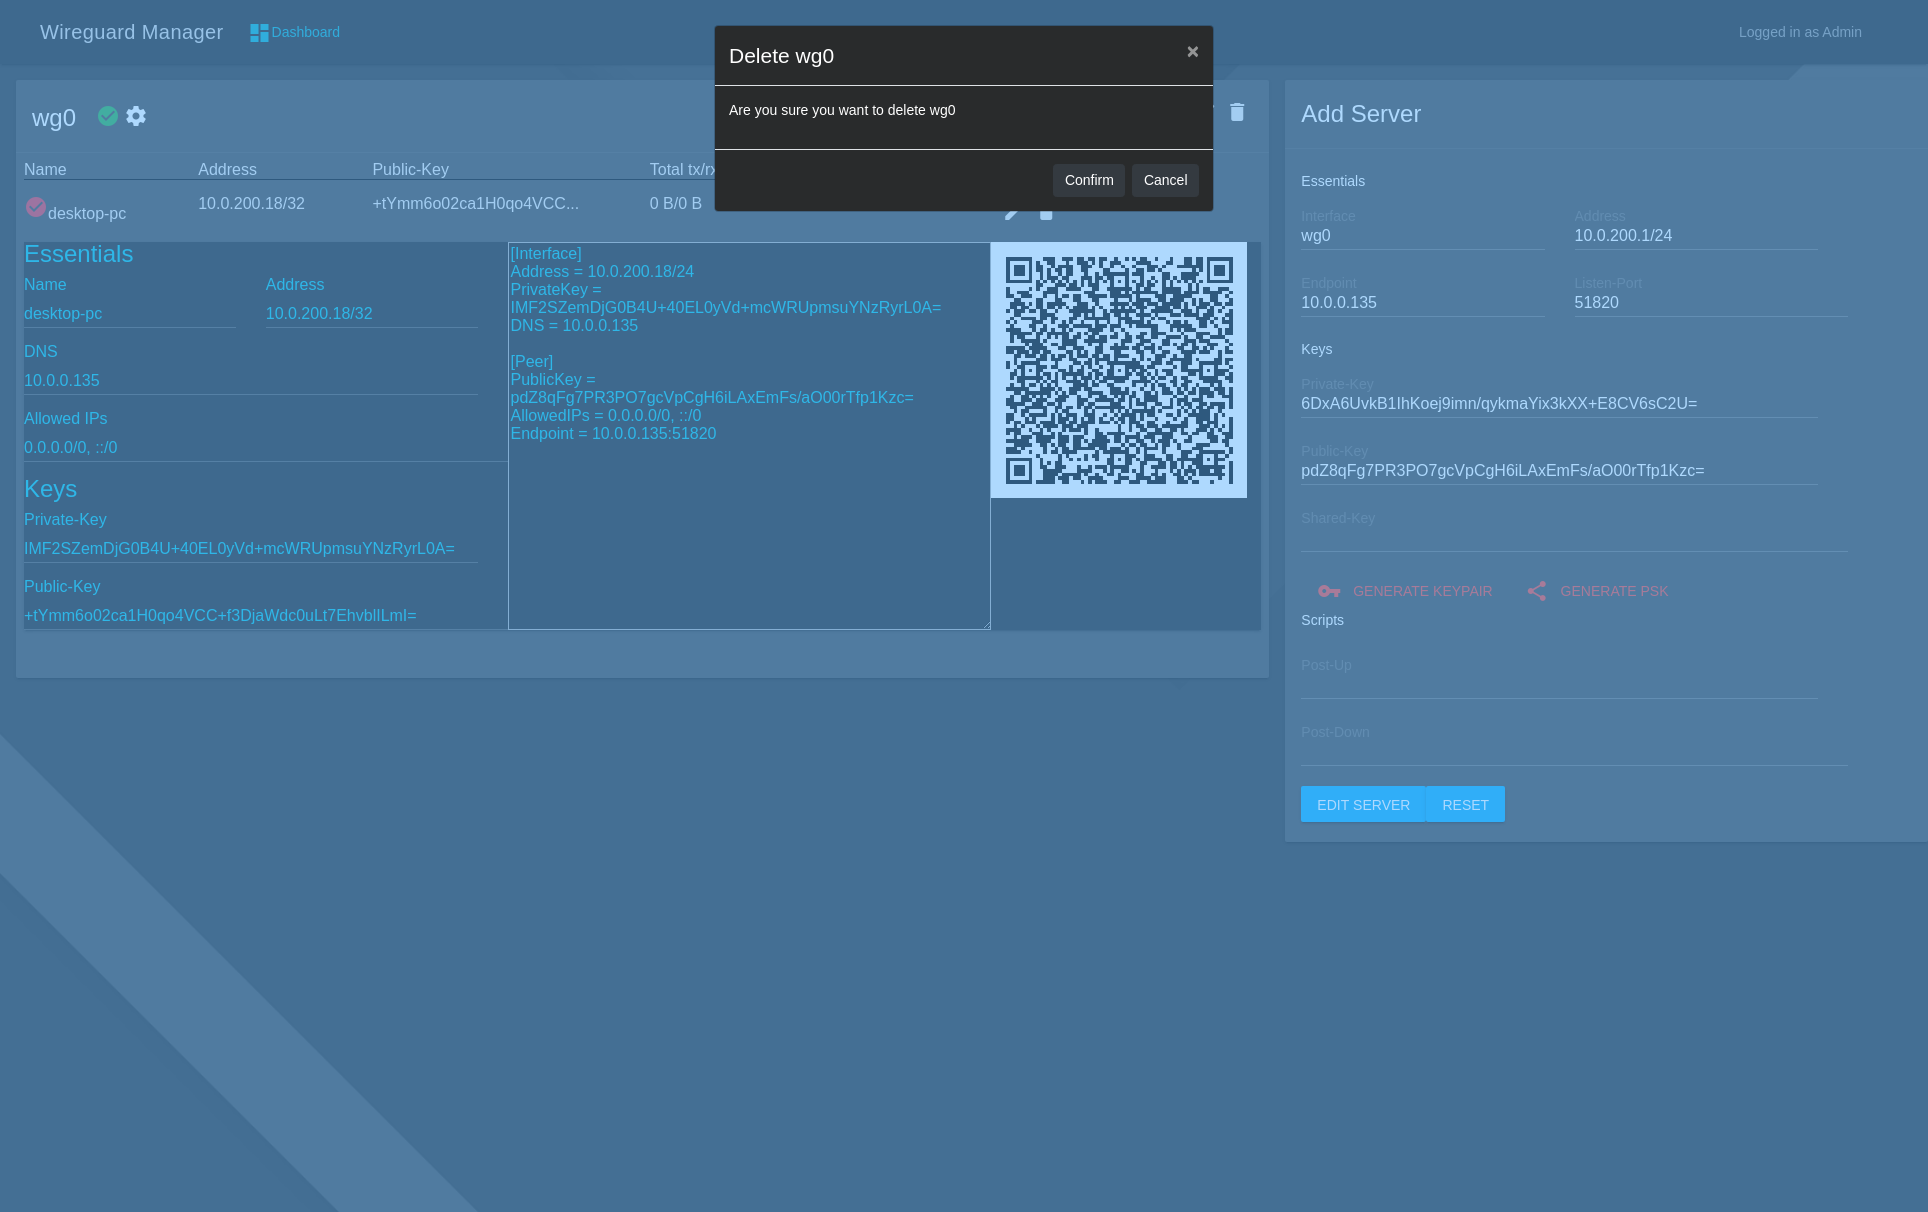
Task: Click the desktop-pc peer delete icon
Action: pos(1046,214)
